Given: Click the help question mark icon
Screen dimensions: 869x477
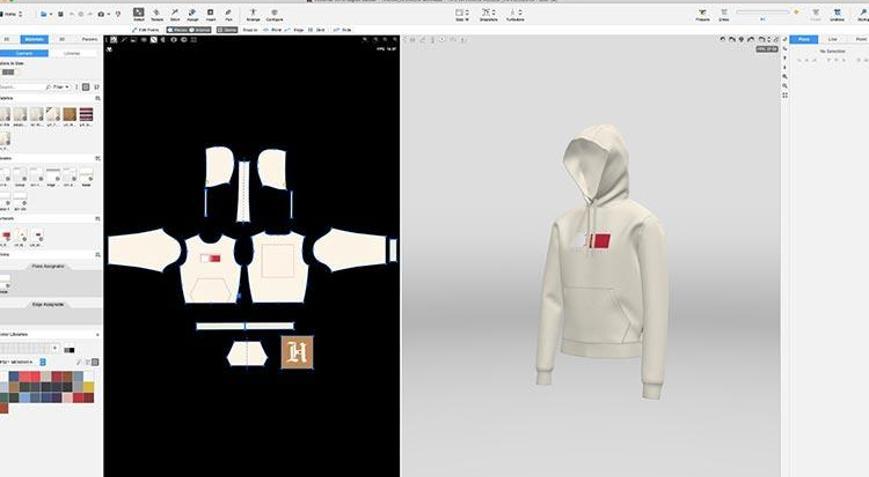Looking at the screenshot, I should (118, 14).
